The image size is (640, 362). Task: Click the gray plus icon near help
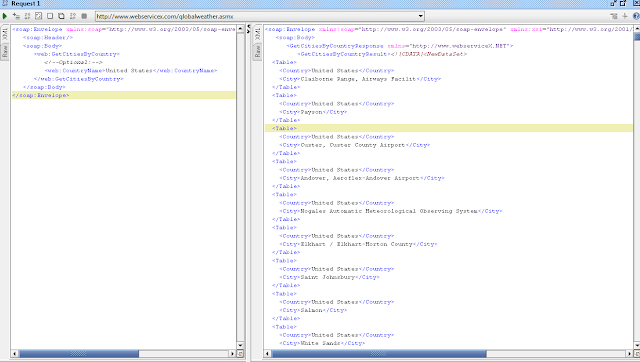click(x=624, y=16)
